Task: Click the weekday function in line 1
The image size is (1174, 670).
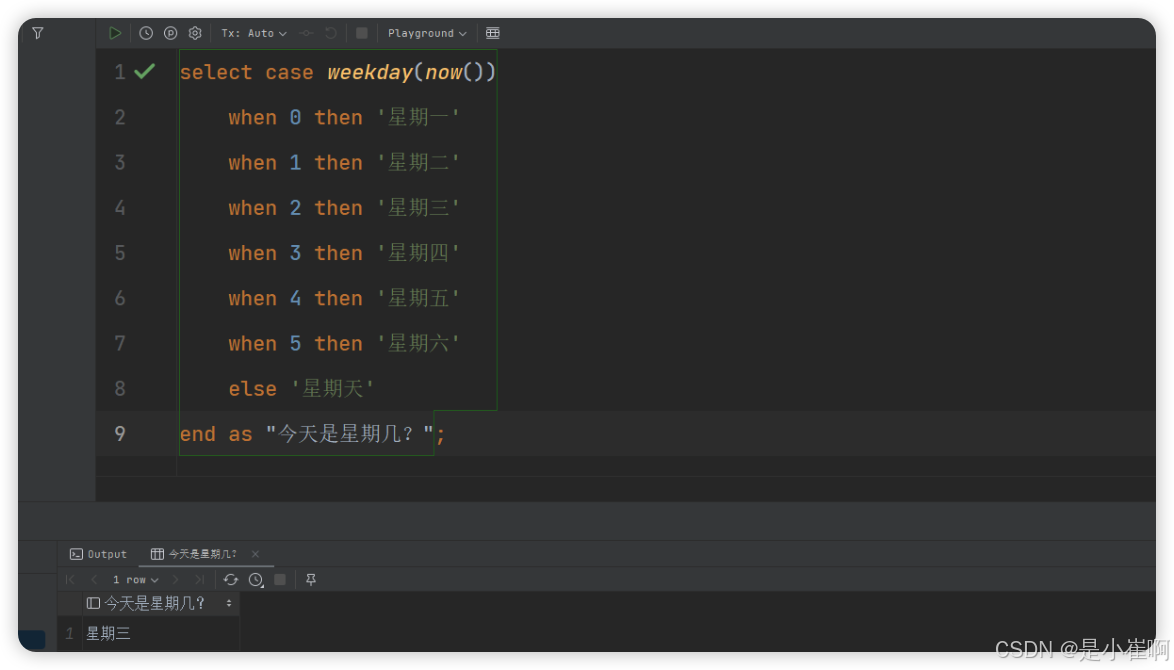Action: (x=370, y=72)
